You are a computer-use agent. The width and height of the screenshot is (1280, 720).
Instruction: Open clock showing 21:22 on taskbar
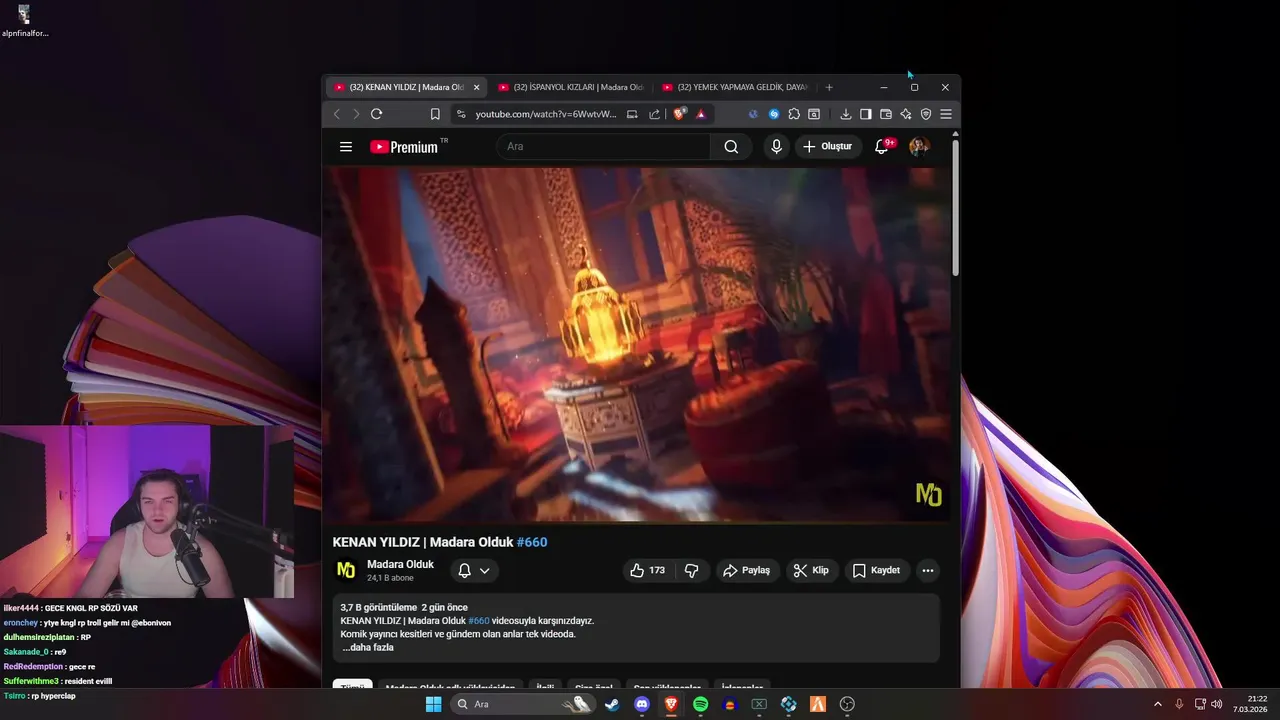point(1251,704)
